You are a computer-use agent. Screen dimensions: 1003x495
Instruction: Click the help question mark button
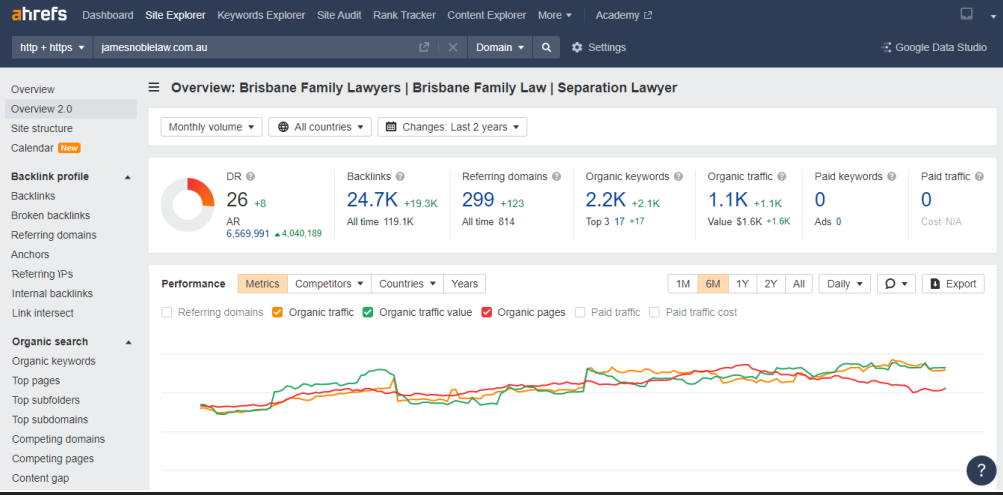[x=981, y=471]
